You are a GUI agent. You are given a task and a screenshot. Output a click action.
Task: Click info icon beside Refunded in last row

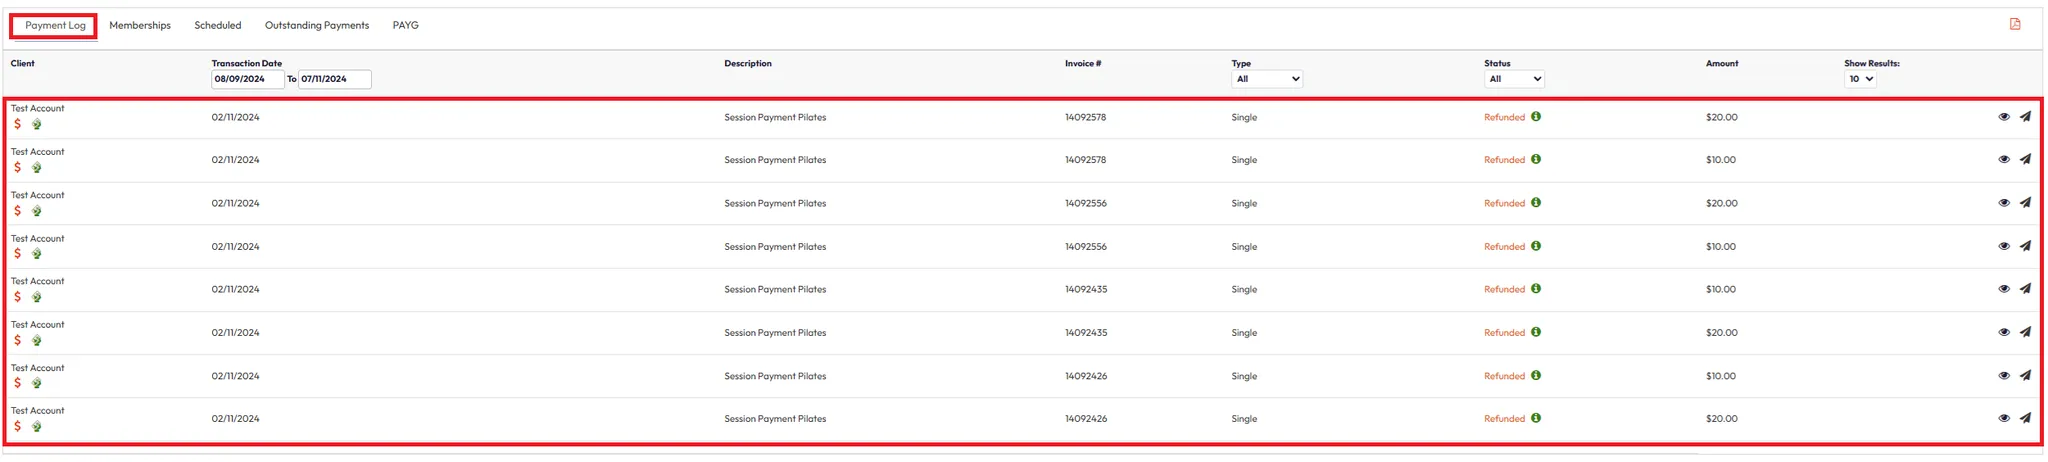pos(1536,418)
